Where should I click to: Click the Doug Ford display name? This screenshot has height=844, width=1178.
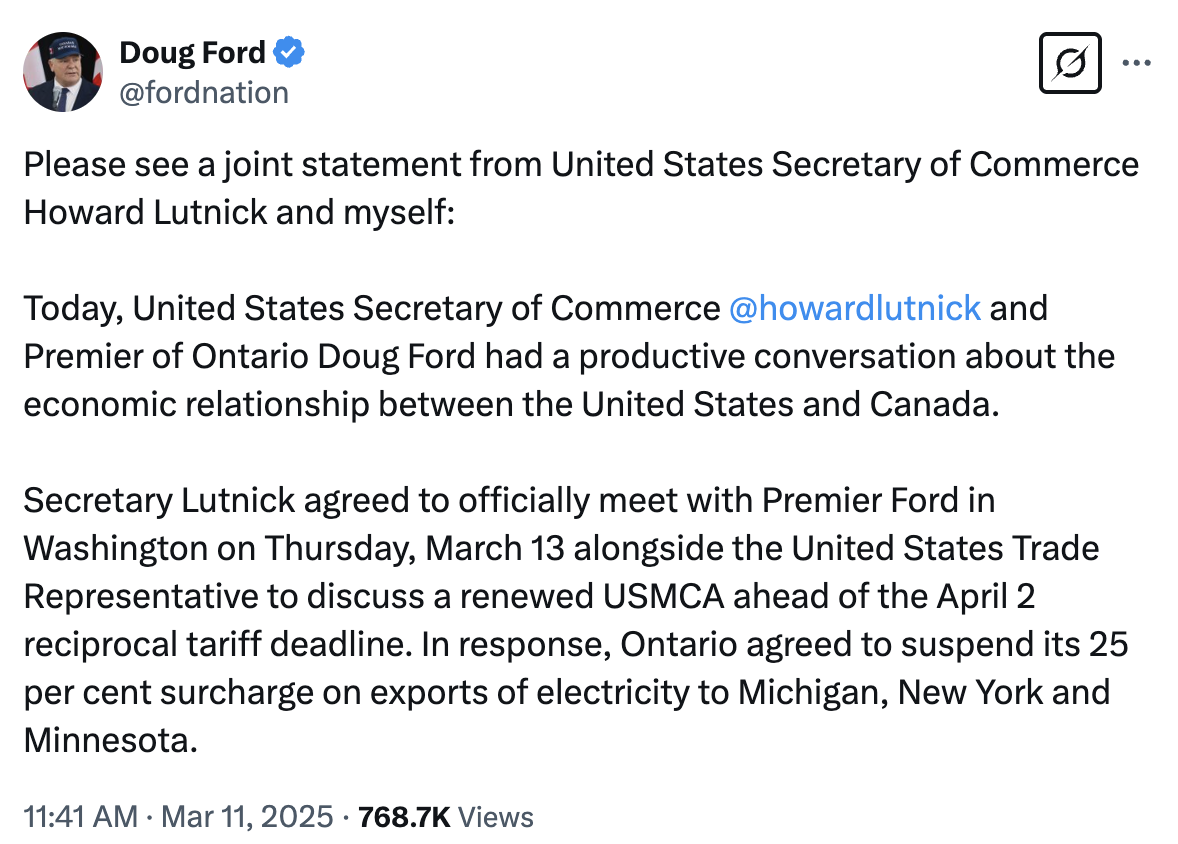pyautogui.click(x=192, y=51)
